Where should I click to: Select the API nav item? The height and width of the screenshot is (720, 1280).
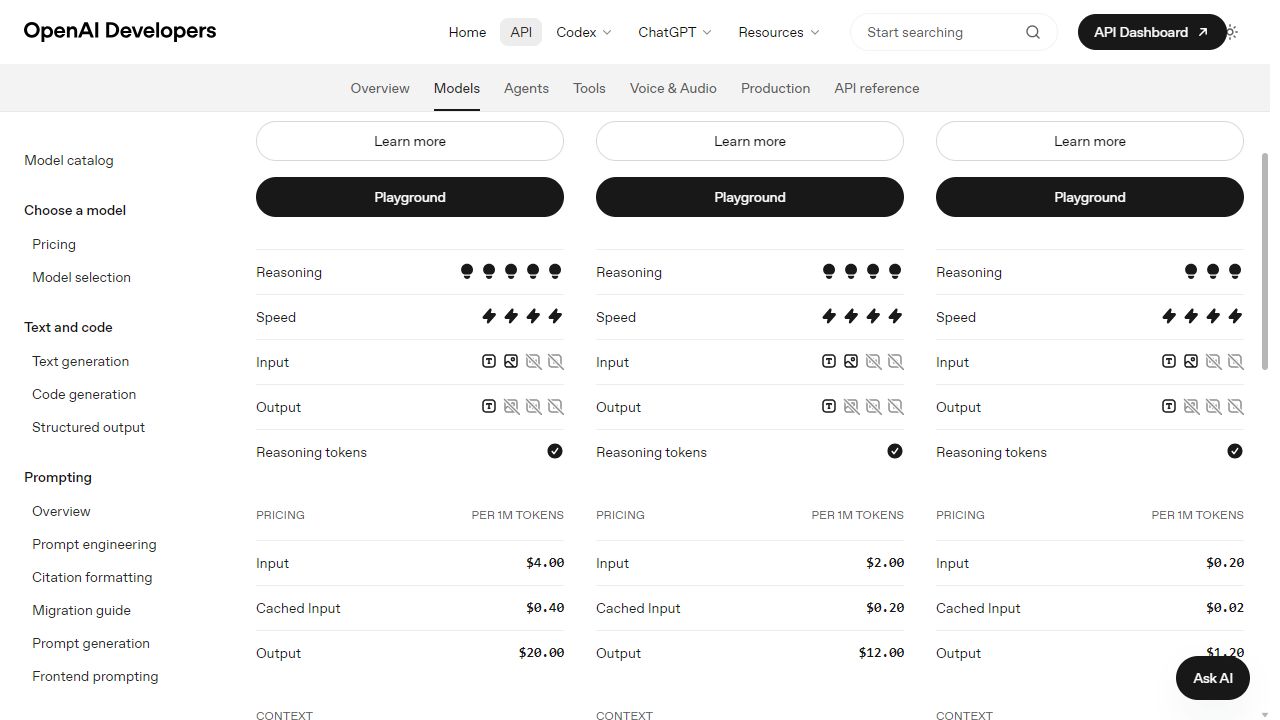coord(521,32)
